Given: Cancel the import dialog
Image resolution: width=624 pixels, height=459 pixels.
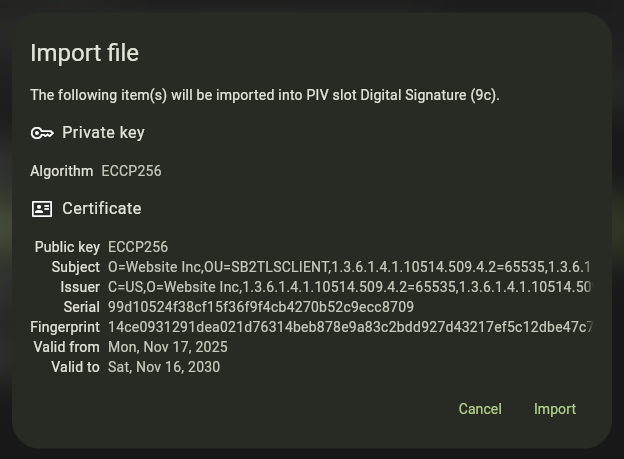Looking at the screenshot, I should [479, 409].
